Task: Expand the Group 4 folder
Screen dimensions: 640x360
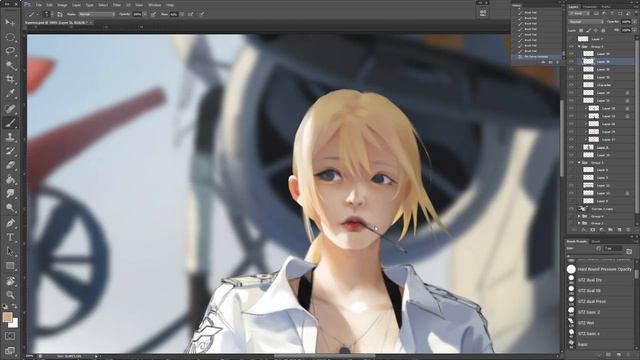Action: tap(579, 216)
